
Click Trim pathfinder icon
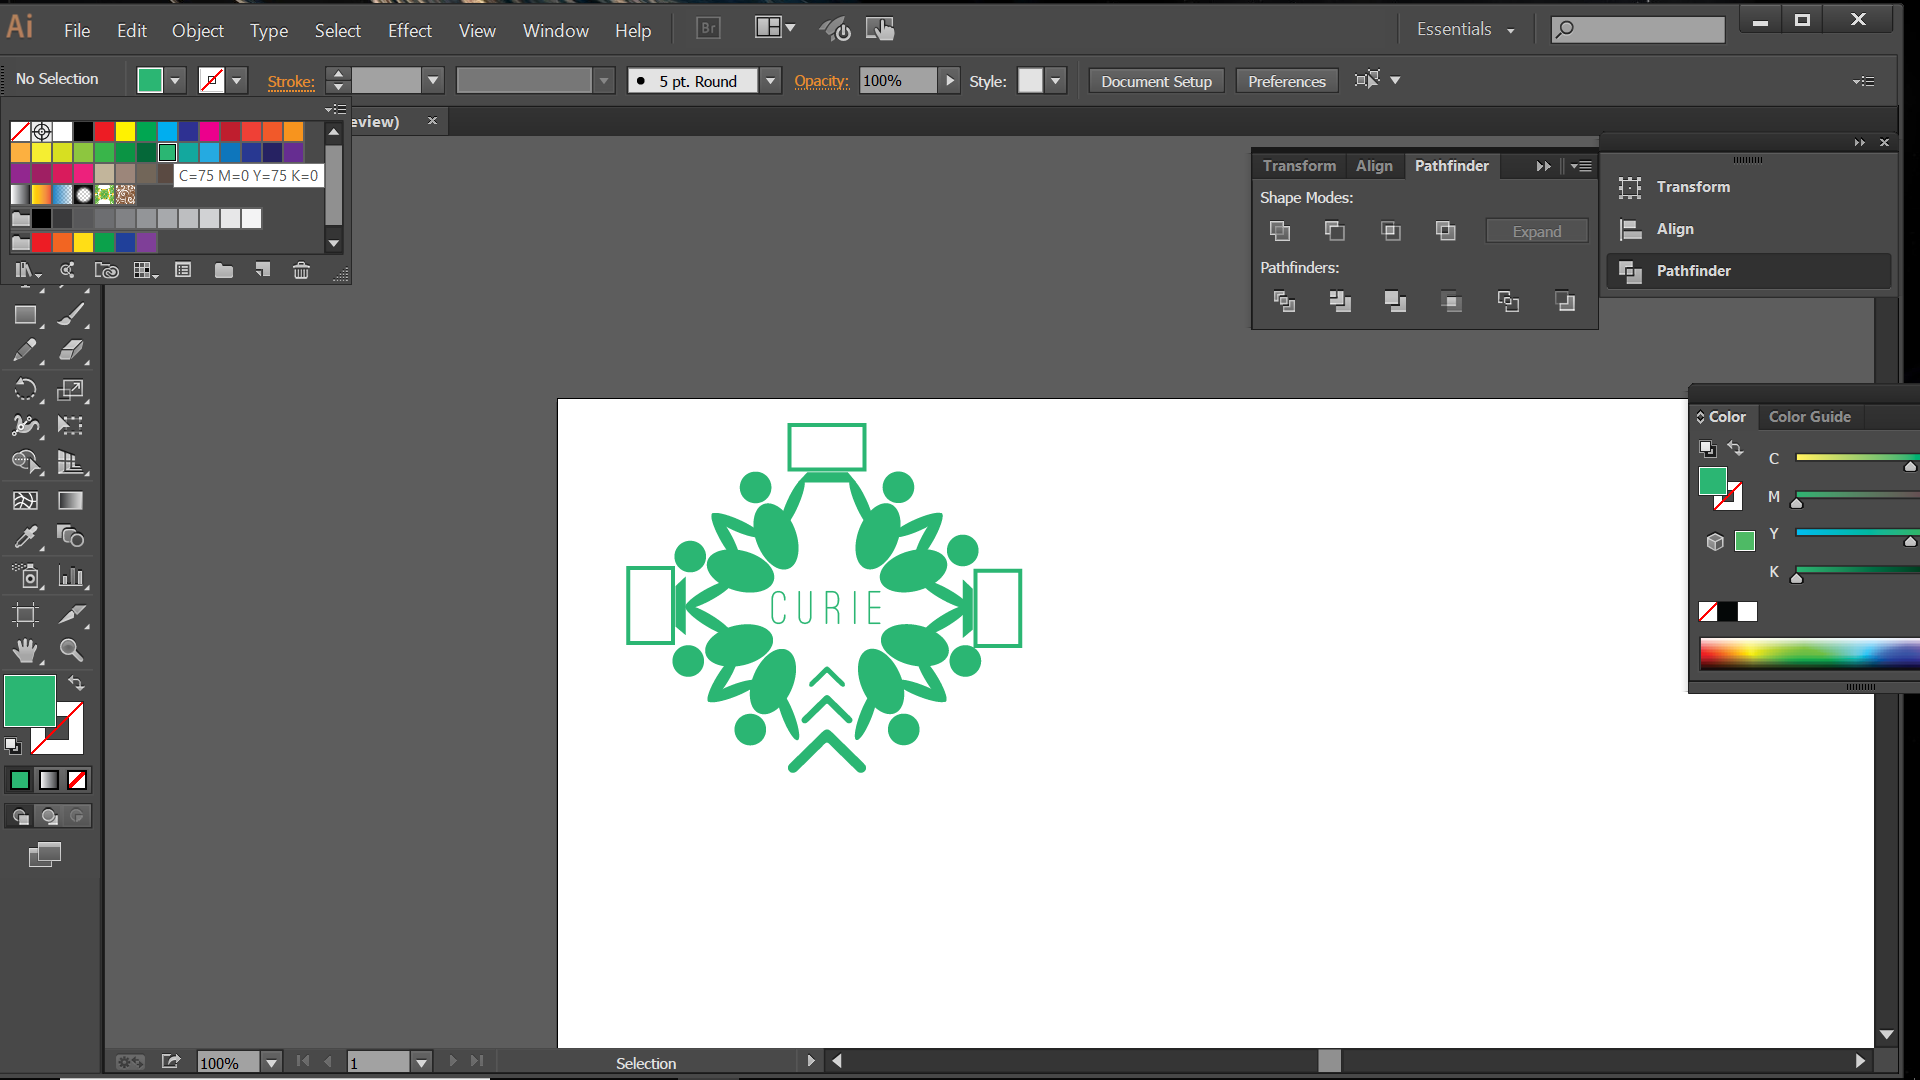(x=1340, y=301)
